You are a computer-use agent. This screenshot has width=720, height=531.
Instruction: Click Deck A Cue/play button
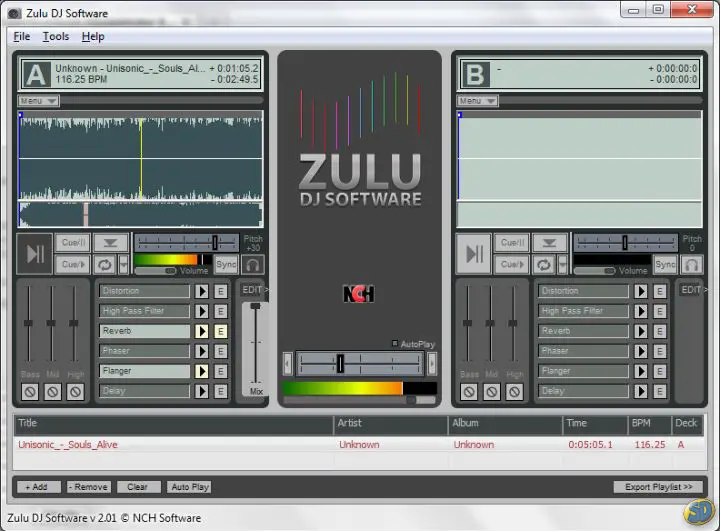coord(73,265)
